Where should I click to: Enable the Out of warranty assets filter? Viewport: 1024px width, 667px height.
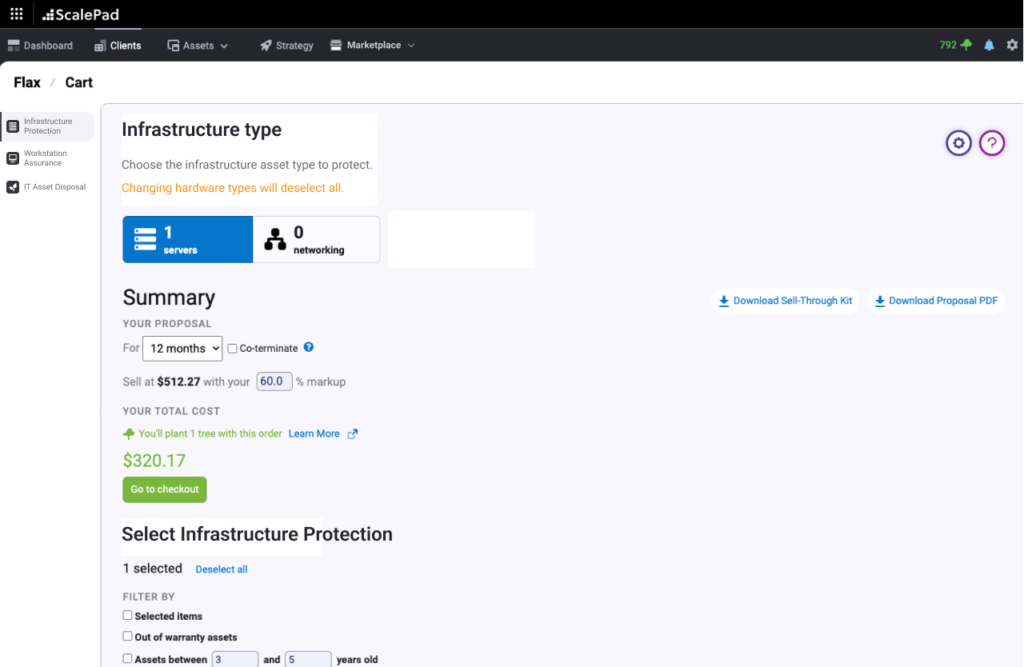tap(127, 637)
